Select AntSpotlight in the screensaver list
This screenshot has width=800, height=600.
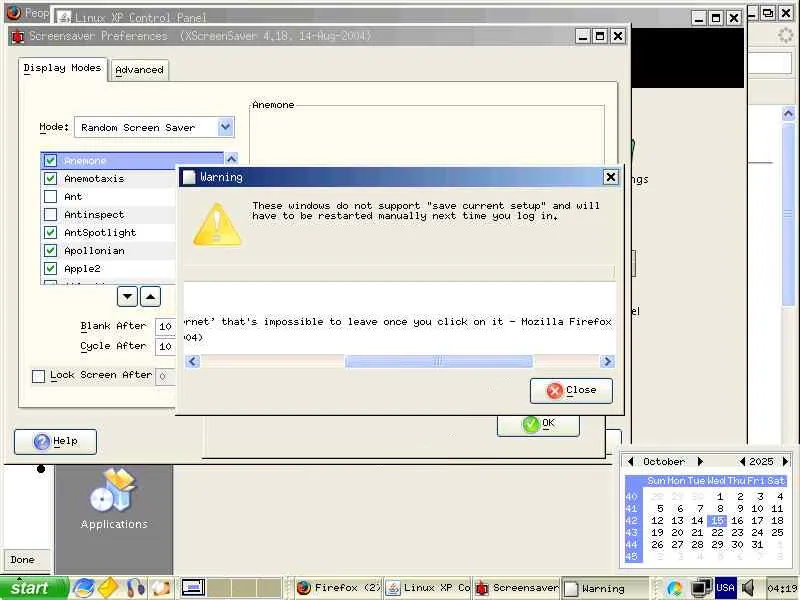[100, 233]
